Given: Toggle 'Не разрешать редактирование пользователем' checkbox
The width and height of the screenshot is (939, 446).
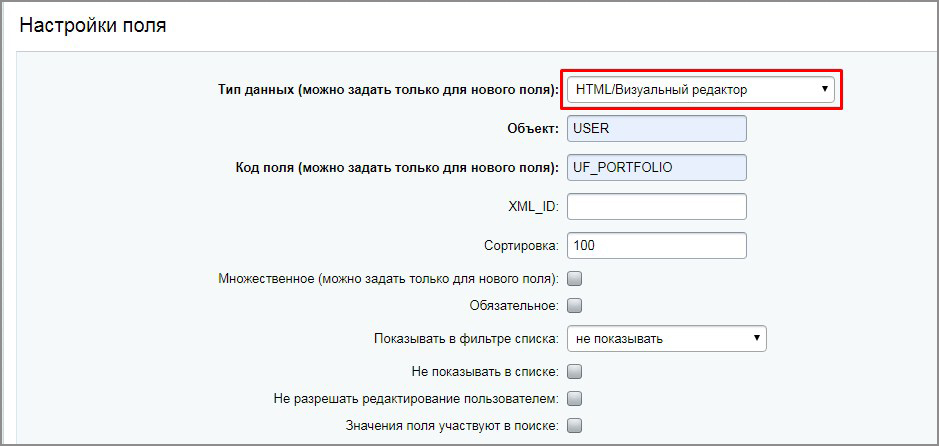Looking at the screenshot, I should [x=575, y=399].
